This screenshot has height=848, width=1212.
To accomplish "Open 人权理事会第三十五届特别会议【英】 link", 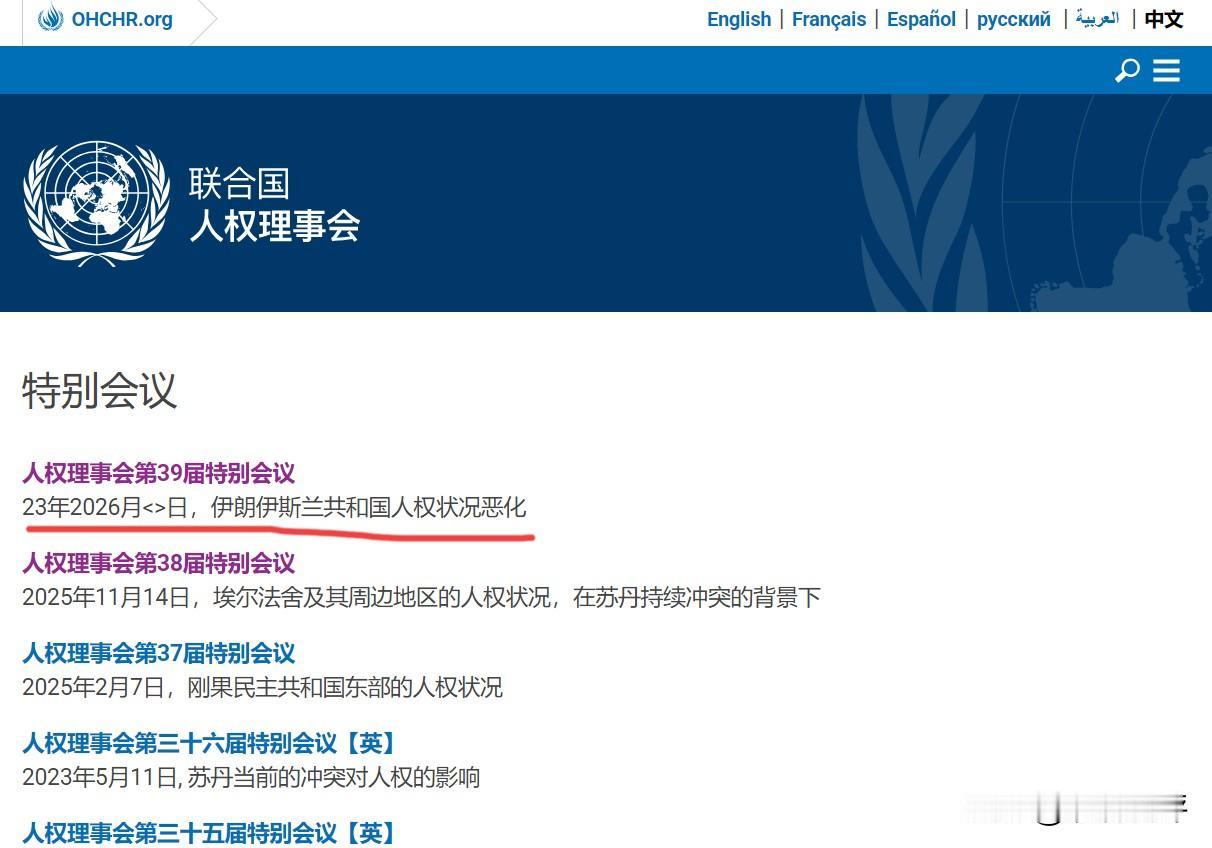I will (x=210, y=832).
